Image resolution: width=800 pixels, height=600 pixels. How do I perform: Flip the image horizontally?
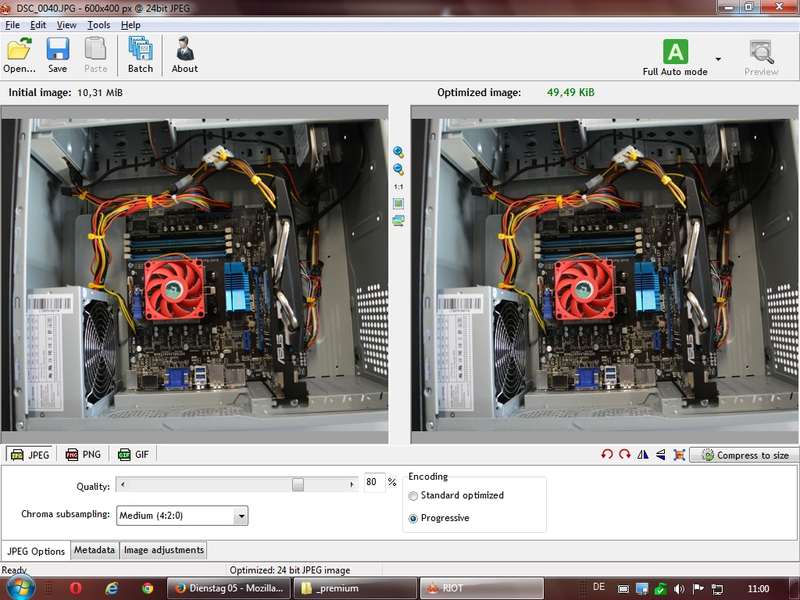pos(643,454)
